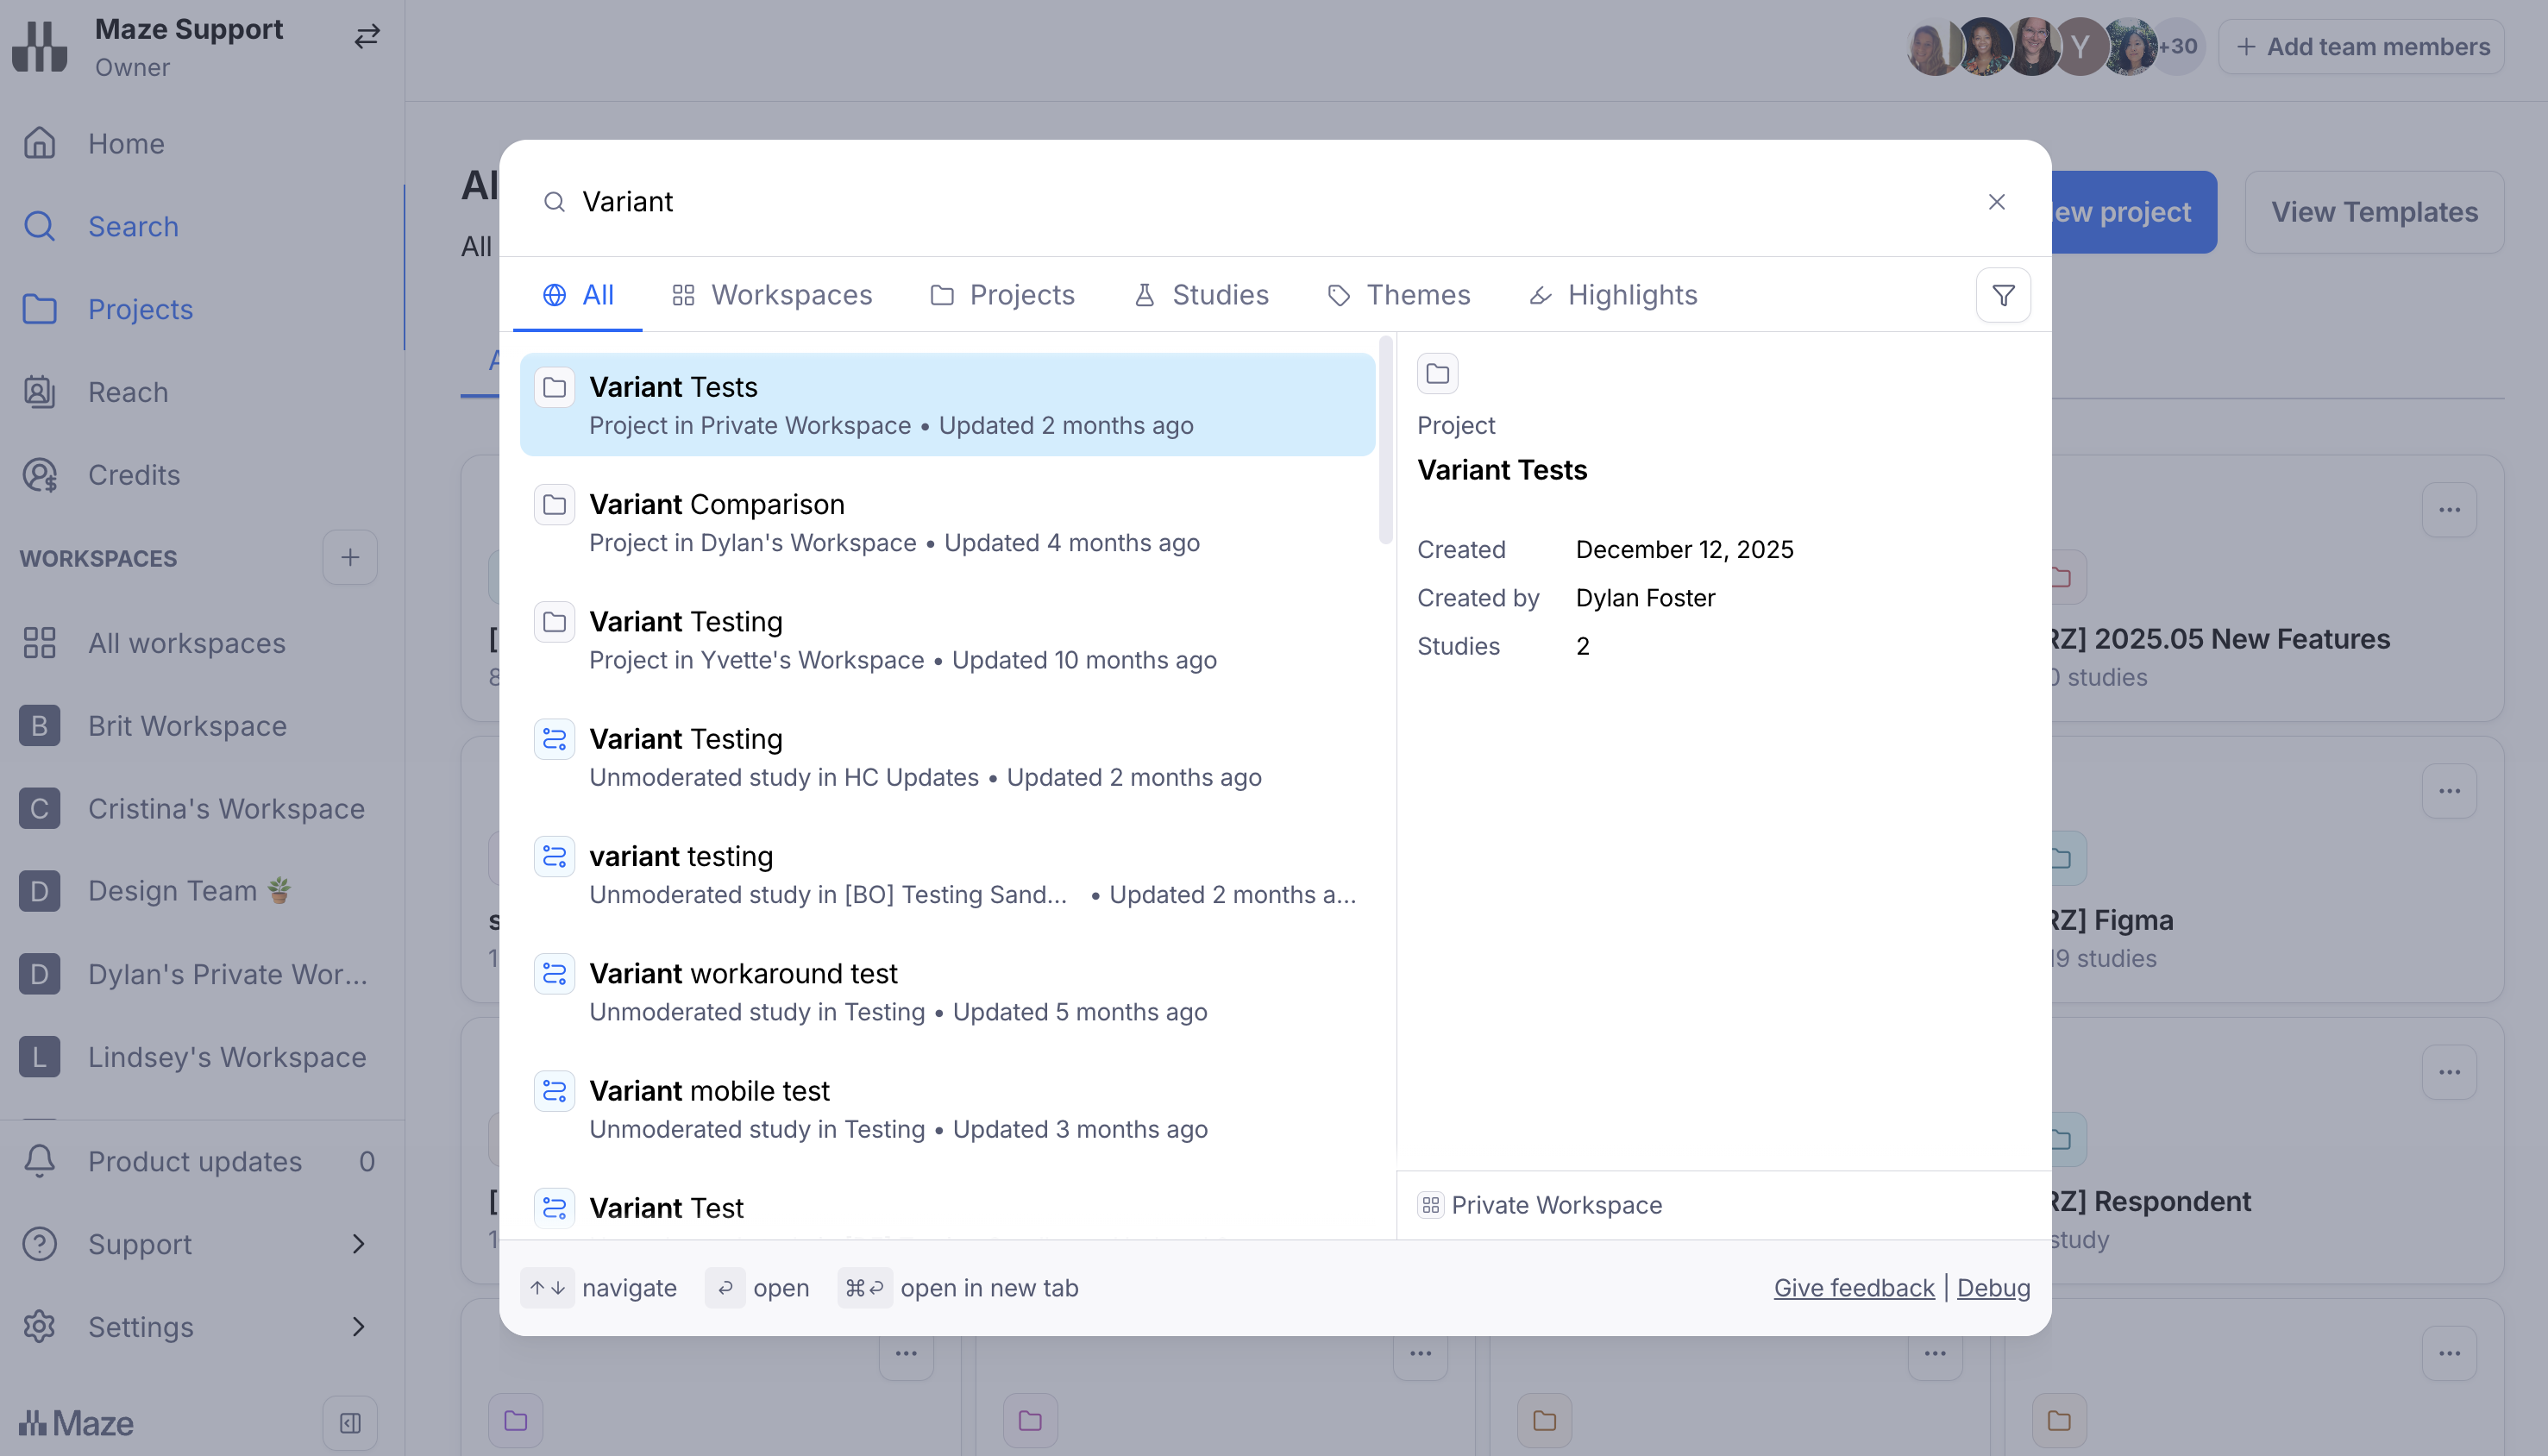Image resolution: width=2548 pixels, height=1456 pixels.
Task: Click the add workspace plus icon
Action: click(x=350, y=558)
